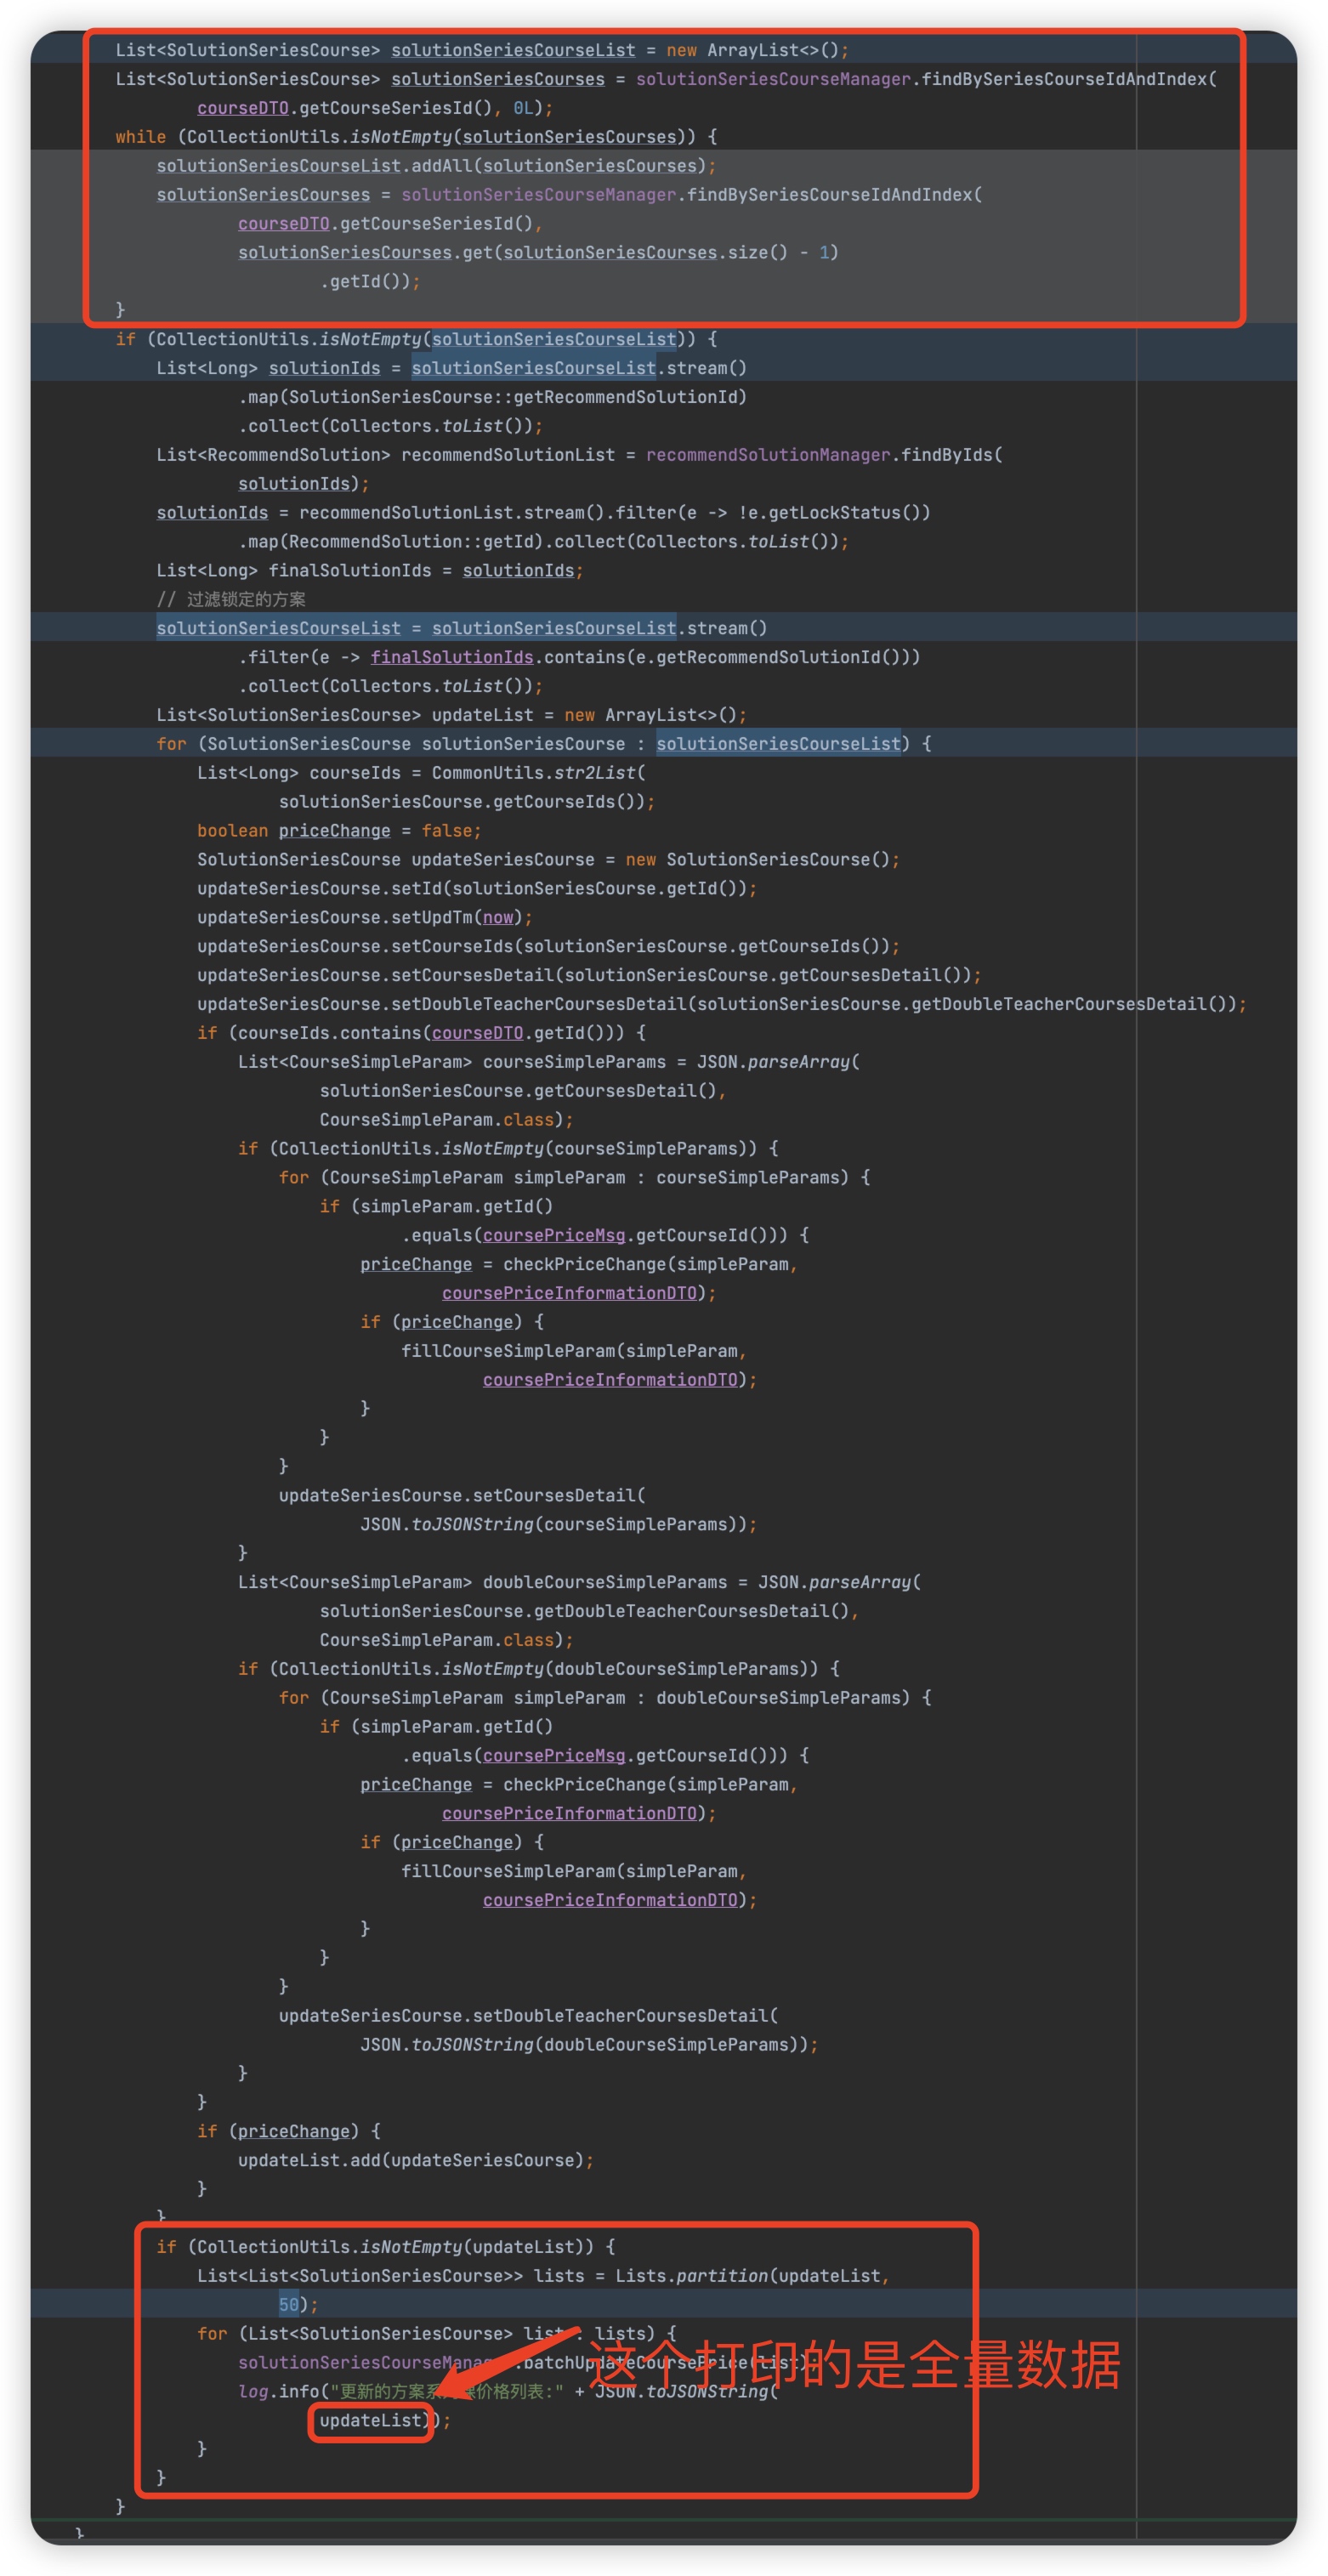
Task: Click the "0L" literal argument
Action: (523, 108)
